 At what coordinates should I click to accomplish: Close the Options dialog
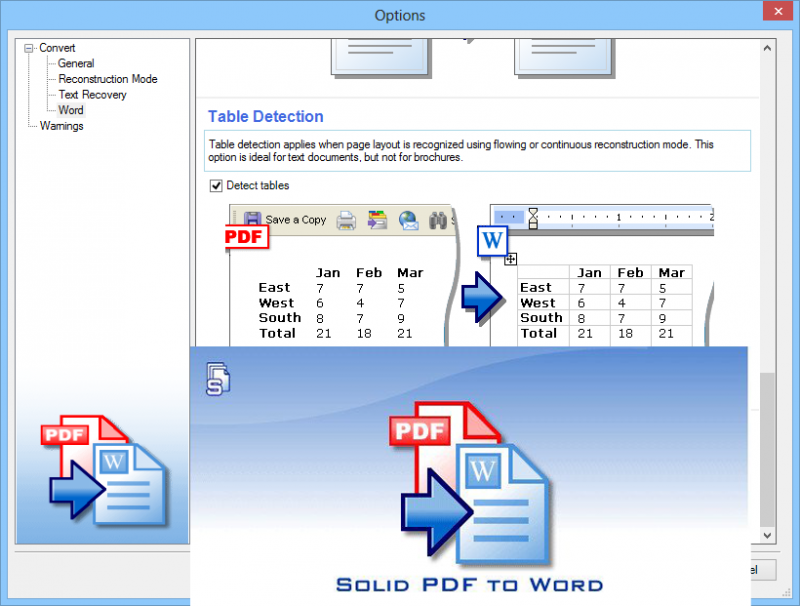click(x=778, y=11)
